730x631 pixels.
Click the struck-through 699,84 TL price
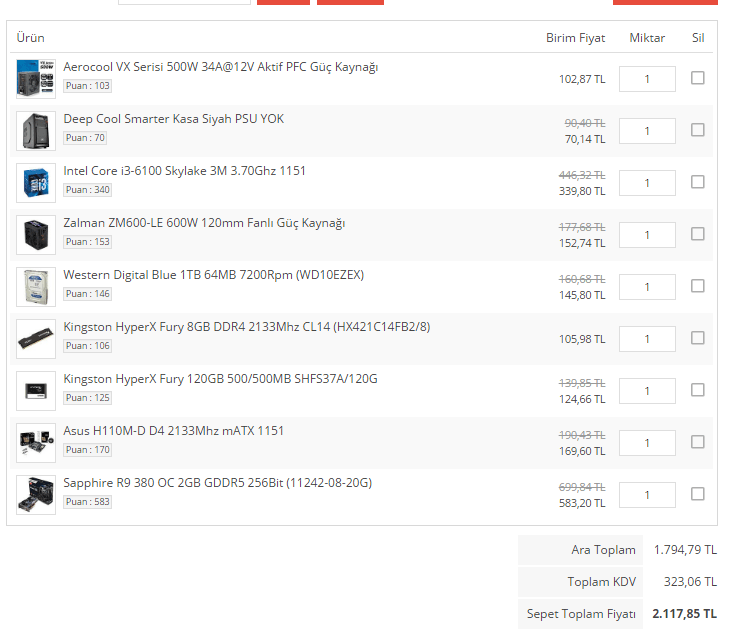(582, 487)
